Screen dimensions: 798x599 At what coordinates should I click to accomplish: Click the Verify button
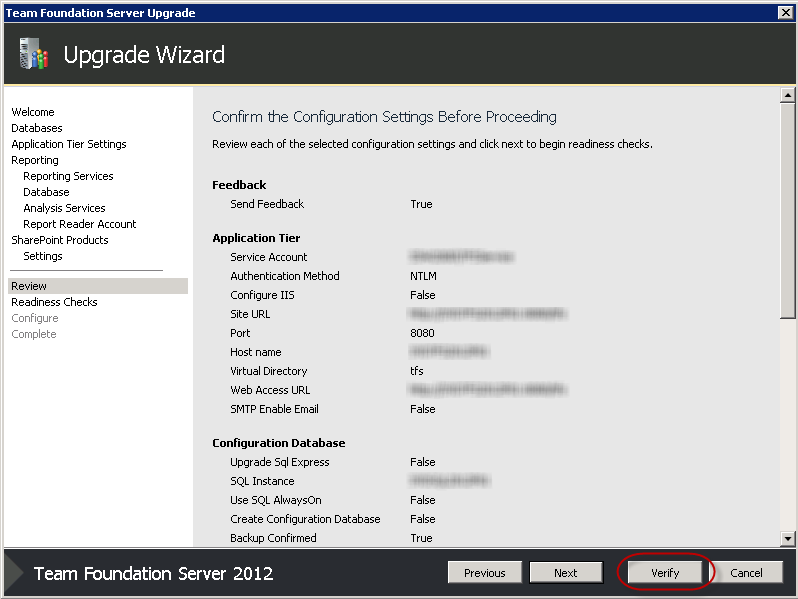point(665,573)
